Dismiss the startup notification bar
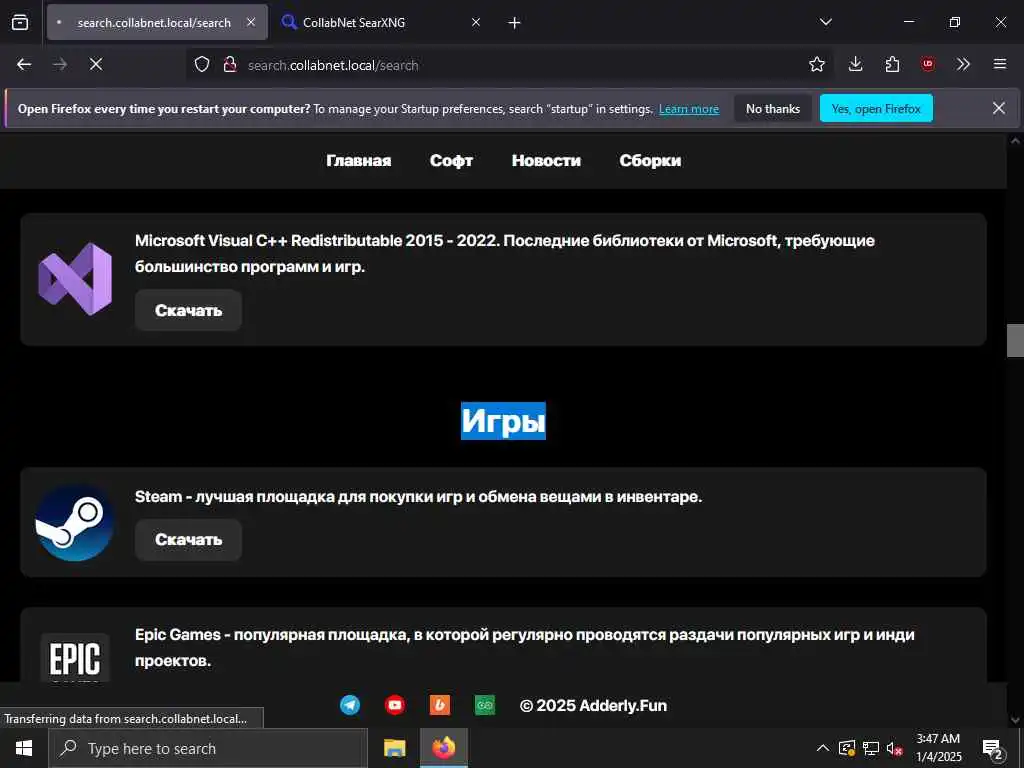Viewport: 1024px width, 768px height. 999,108
